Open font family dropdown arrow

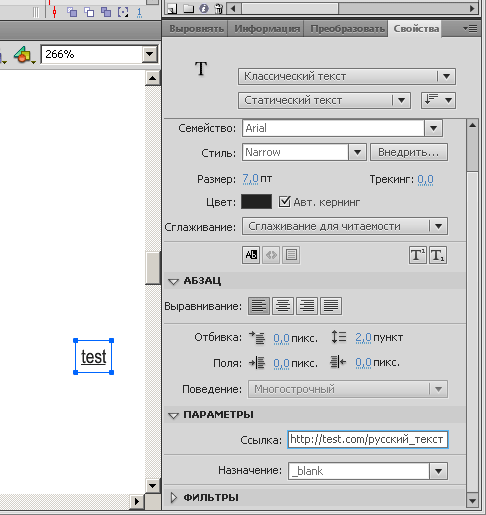tap(433, 128)
